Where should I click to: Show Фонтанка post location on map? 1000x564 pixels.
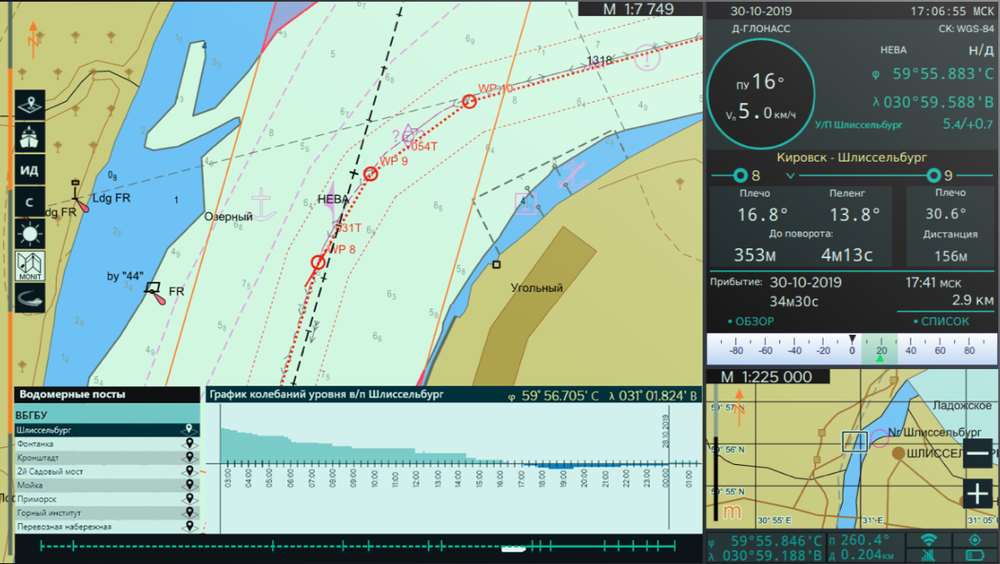pyautogui.click(x=187, y=444)
